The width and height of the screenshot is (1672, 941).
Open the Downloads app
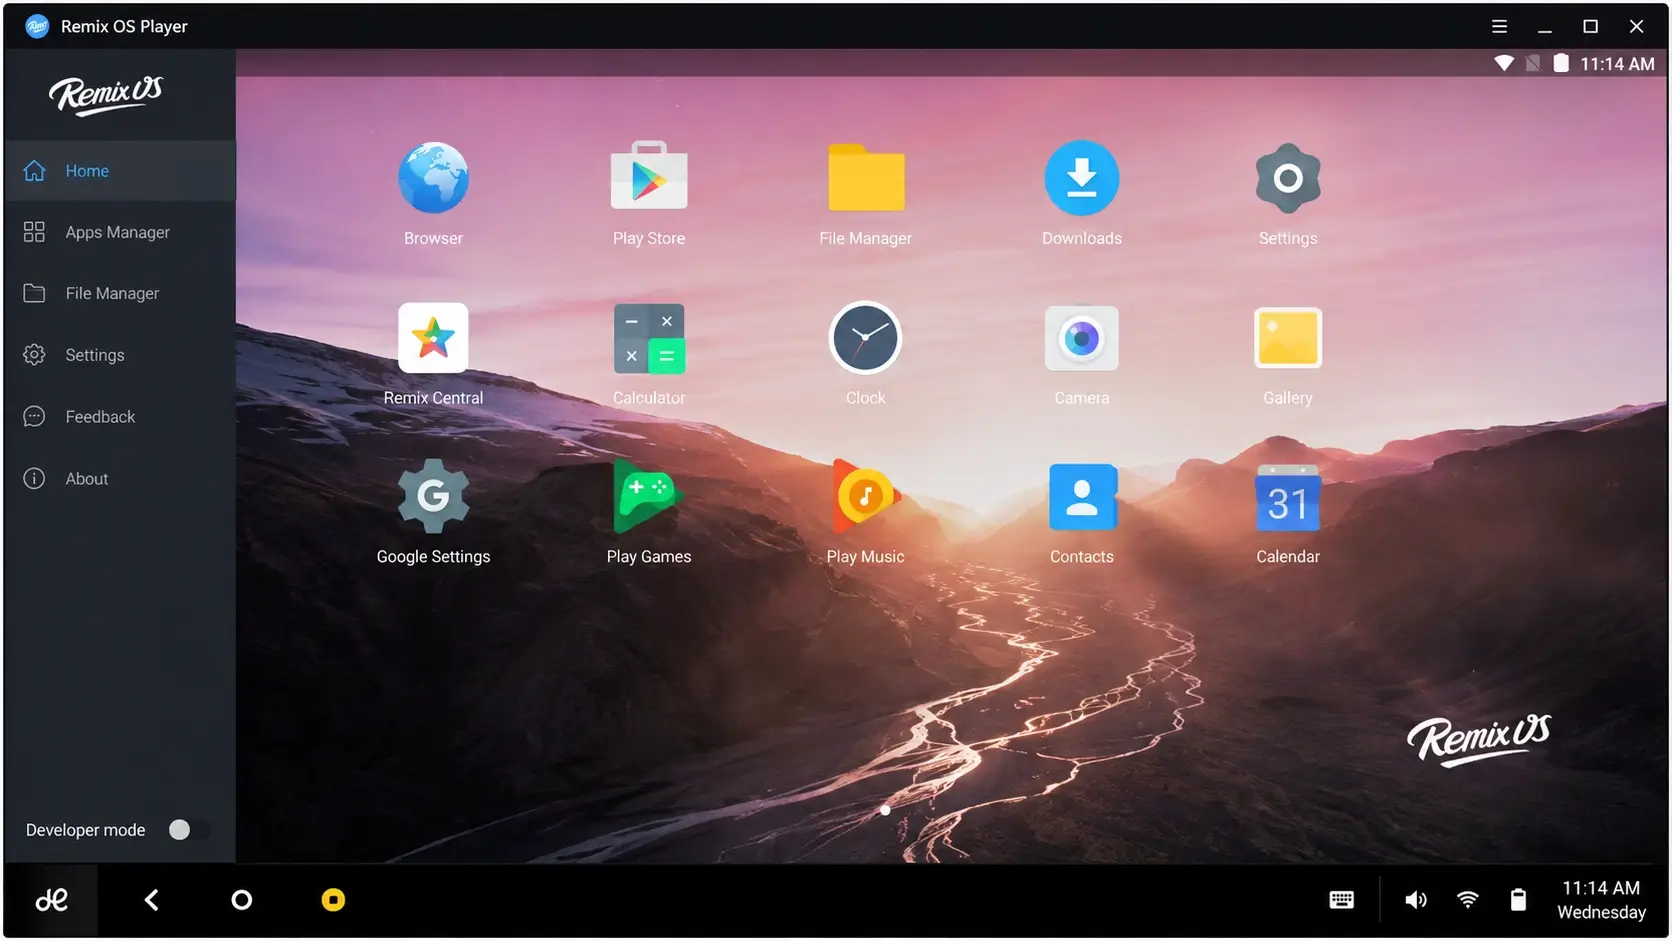1081,178
